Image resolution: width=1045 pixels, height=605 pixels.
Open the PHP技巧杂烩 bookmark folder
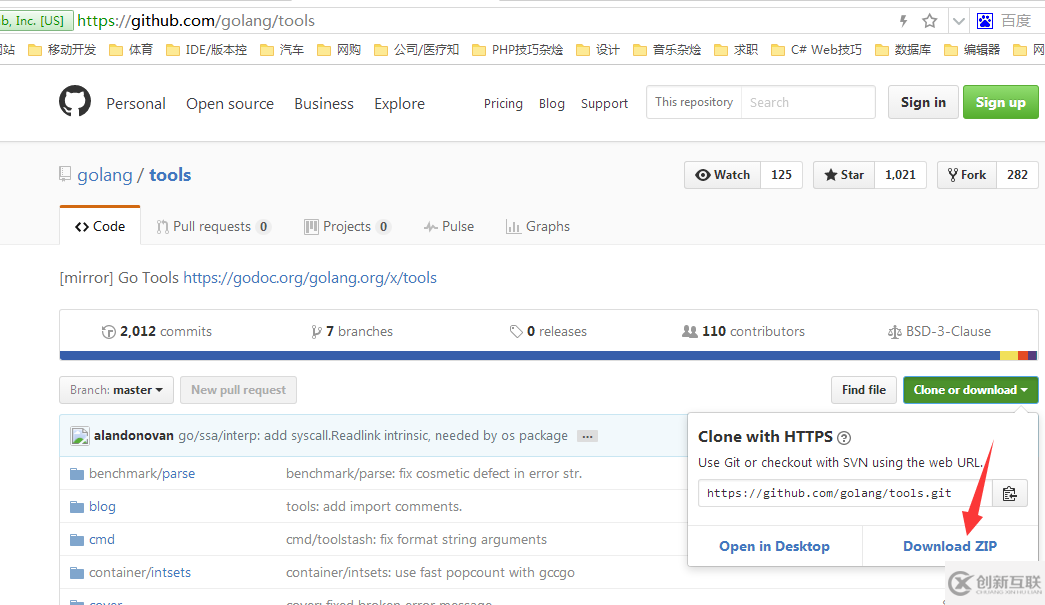(517, 50)
